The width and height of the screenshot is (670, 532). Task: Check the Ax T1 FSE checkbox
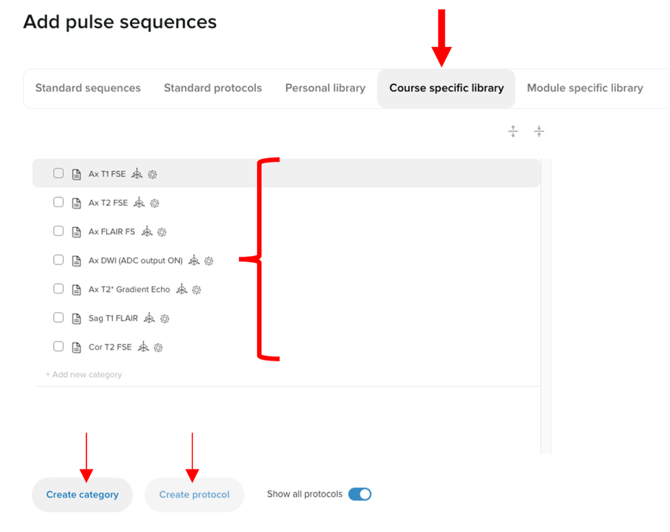click(x=58, y=173)
